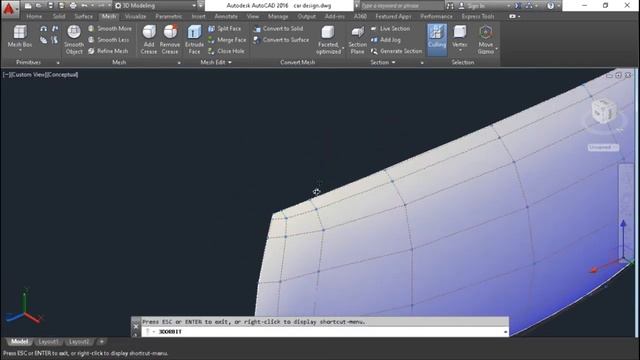
Task: Click Section Plane tool
Action: click(x=358, y=40)
